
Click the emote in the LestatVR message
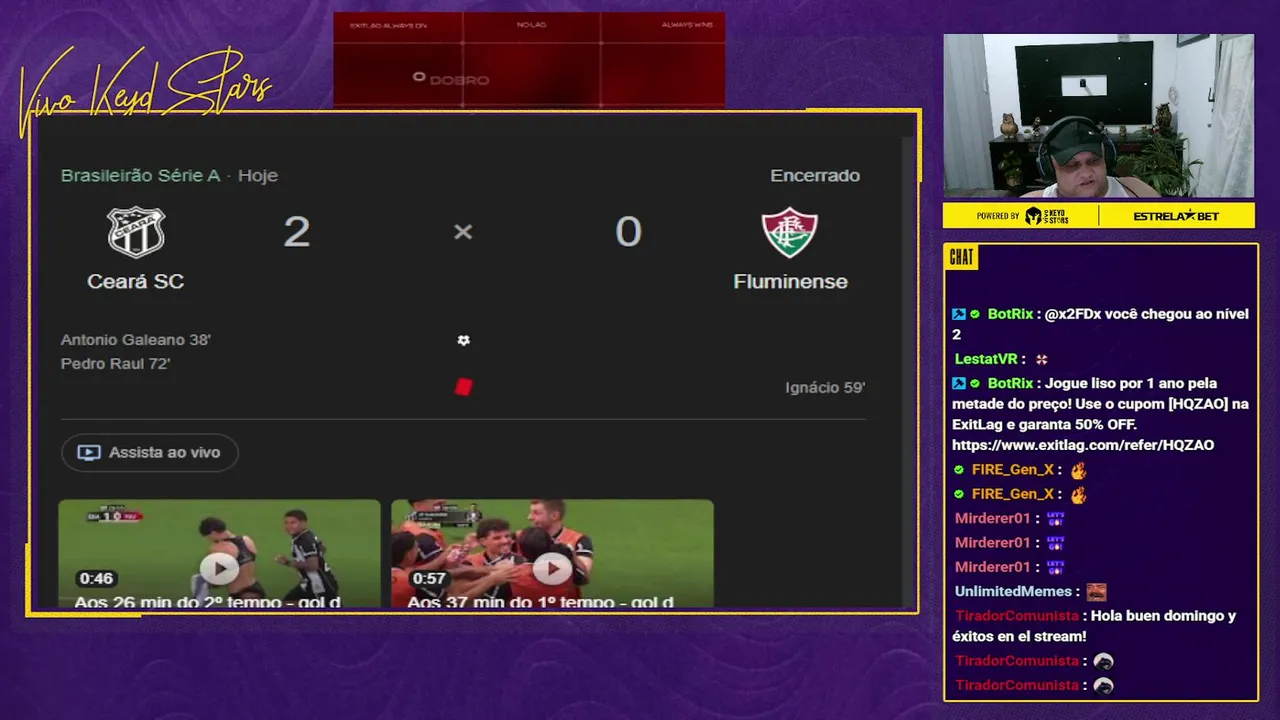[x=1041, y=359]
